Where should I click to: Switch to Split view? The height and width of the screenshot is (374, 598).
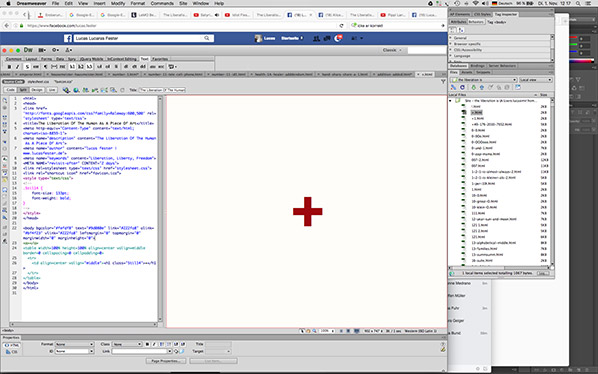pos(23,90)
